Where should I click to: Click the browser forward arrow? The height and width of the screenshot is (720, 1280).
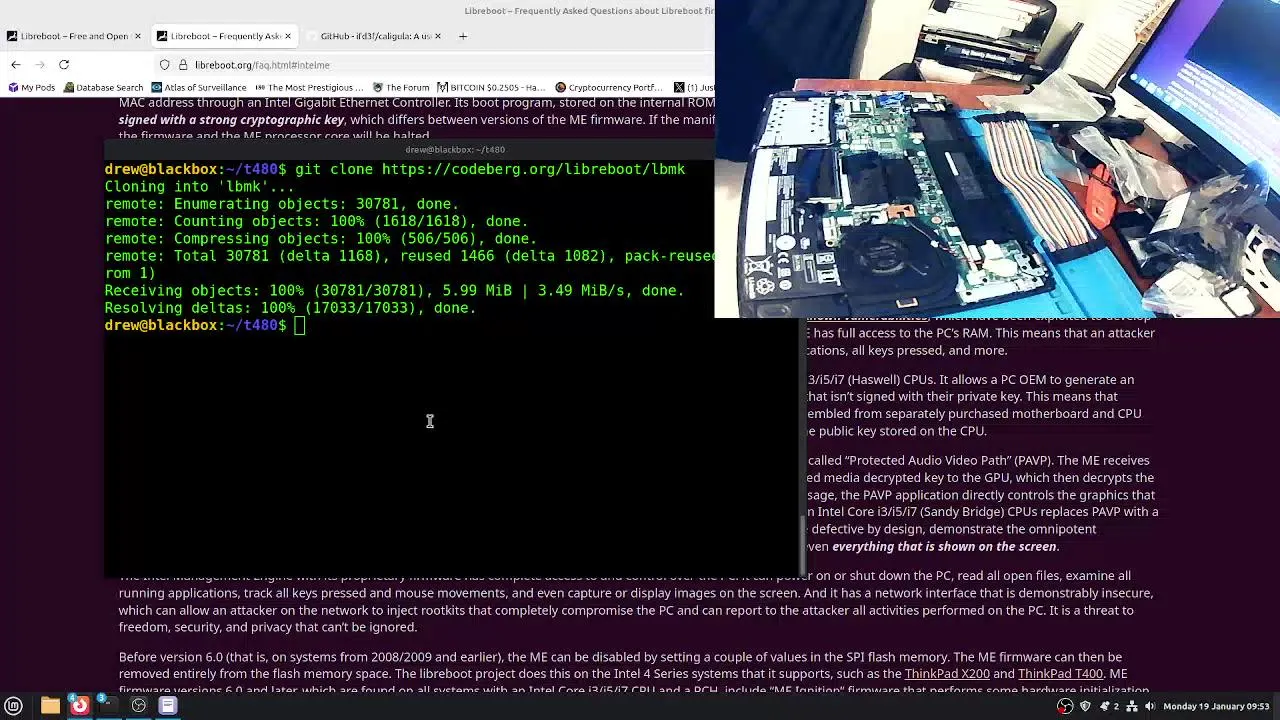(x=40, y=65)
